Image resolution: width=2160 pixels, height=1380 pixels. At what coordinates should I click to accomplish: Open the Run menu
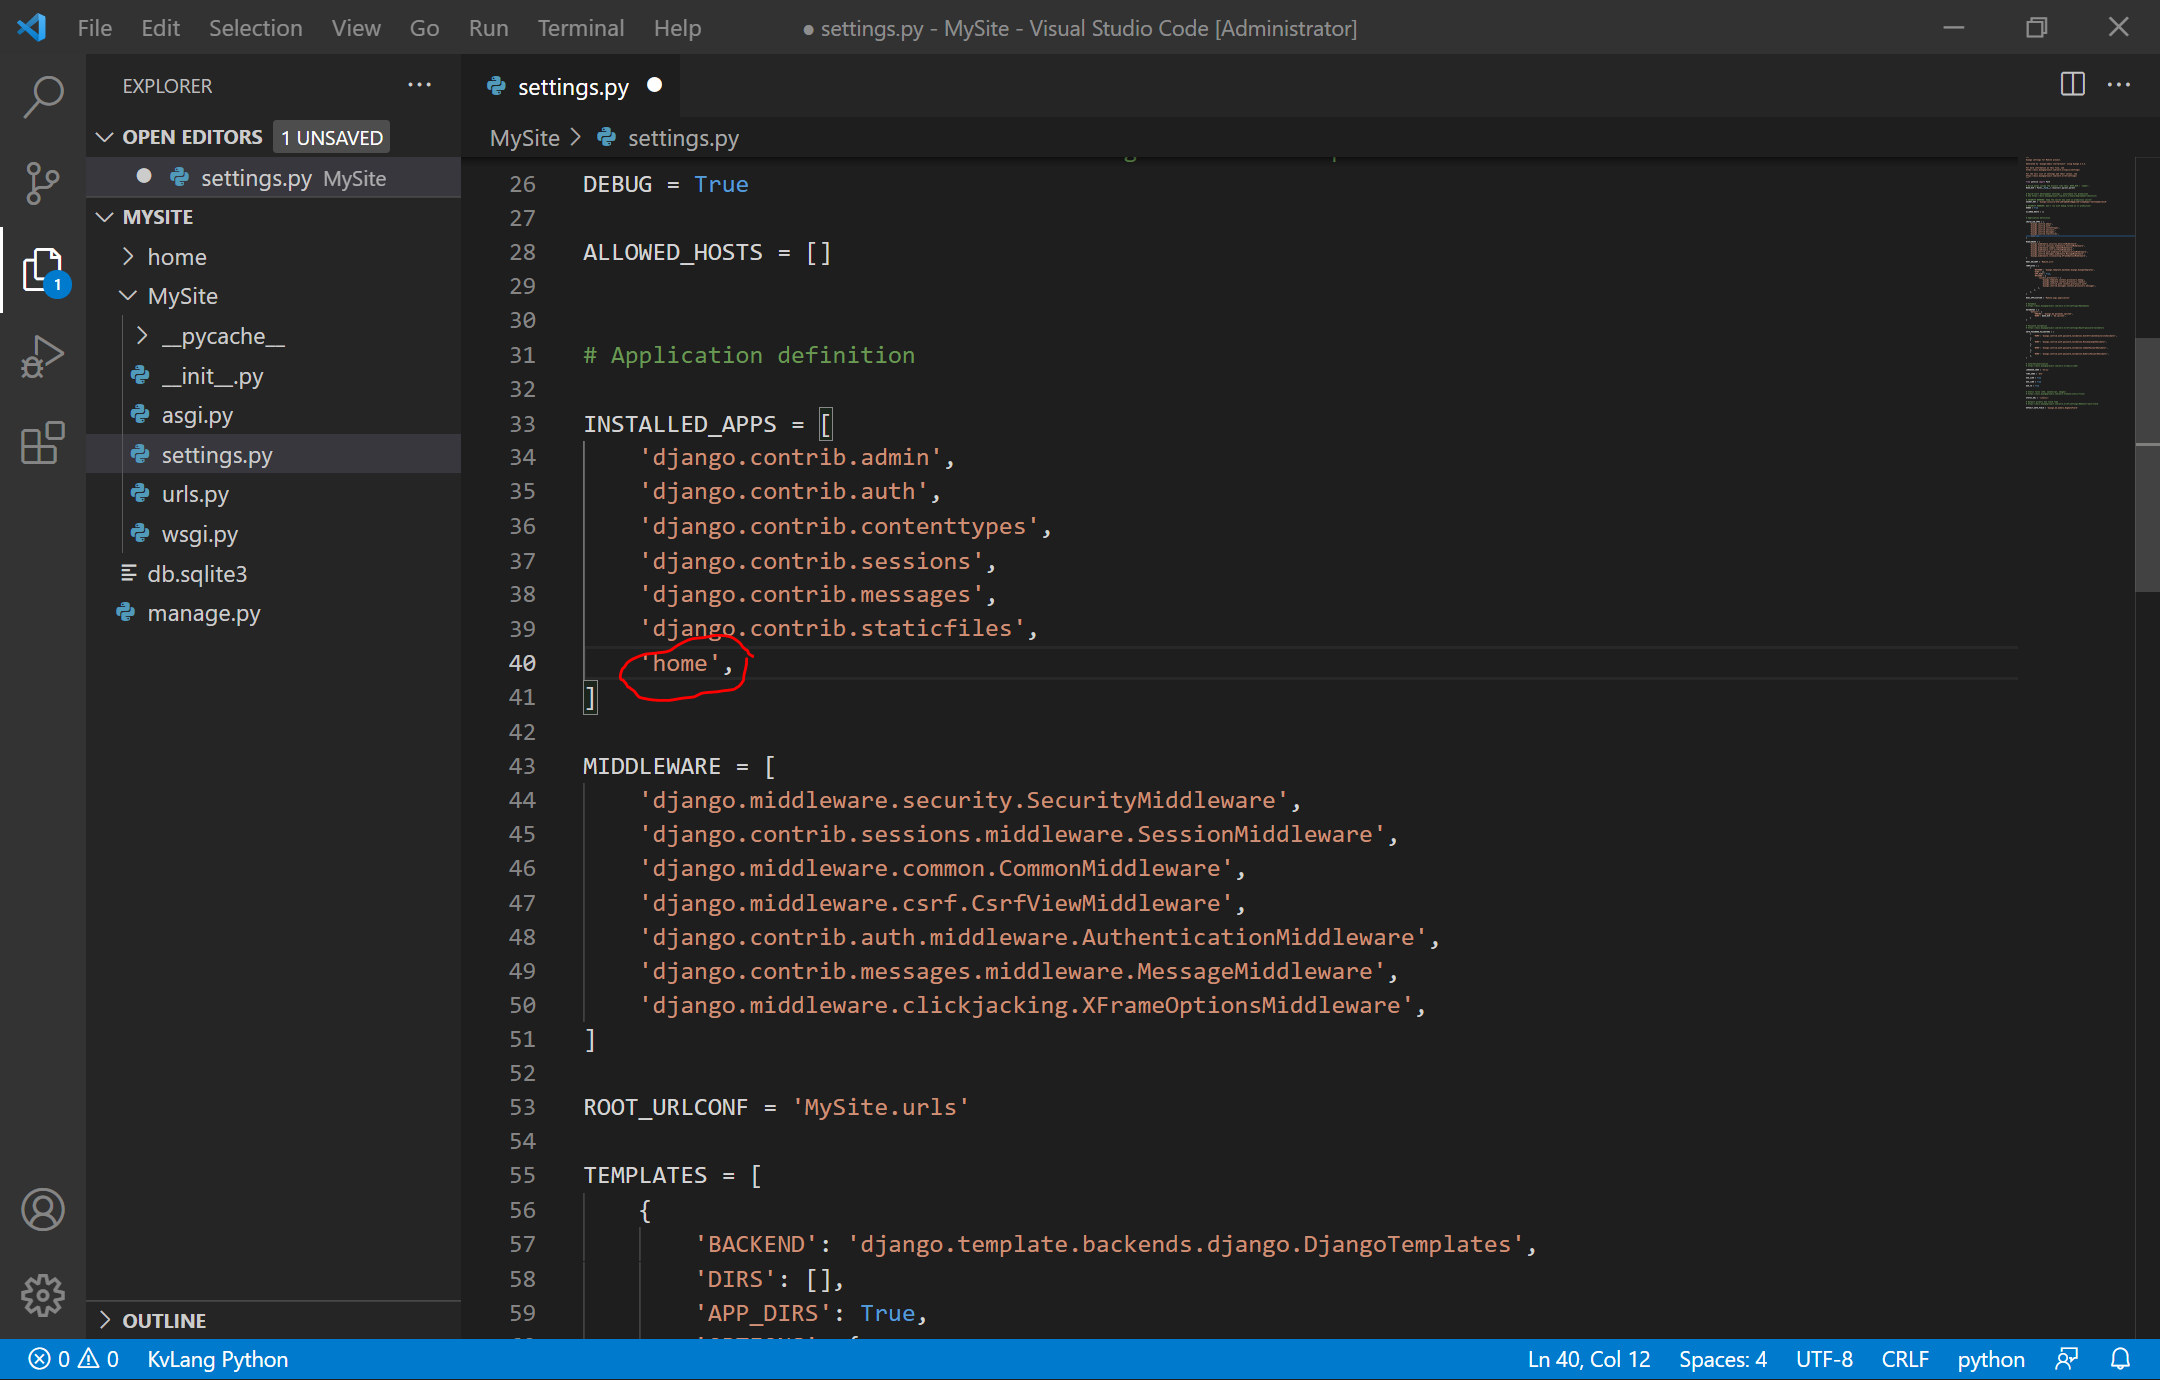[x=488, y=28]
